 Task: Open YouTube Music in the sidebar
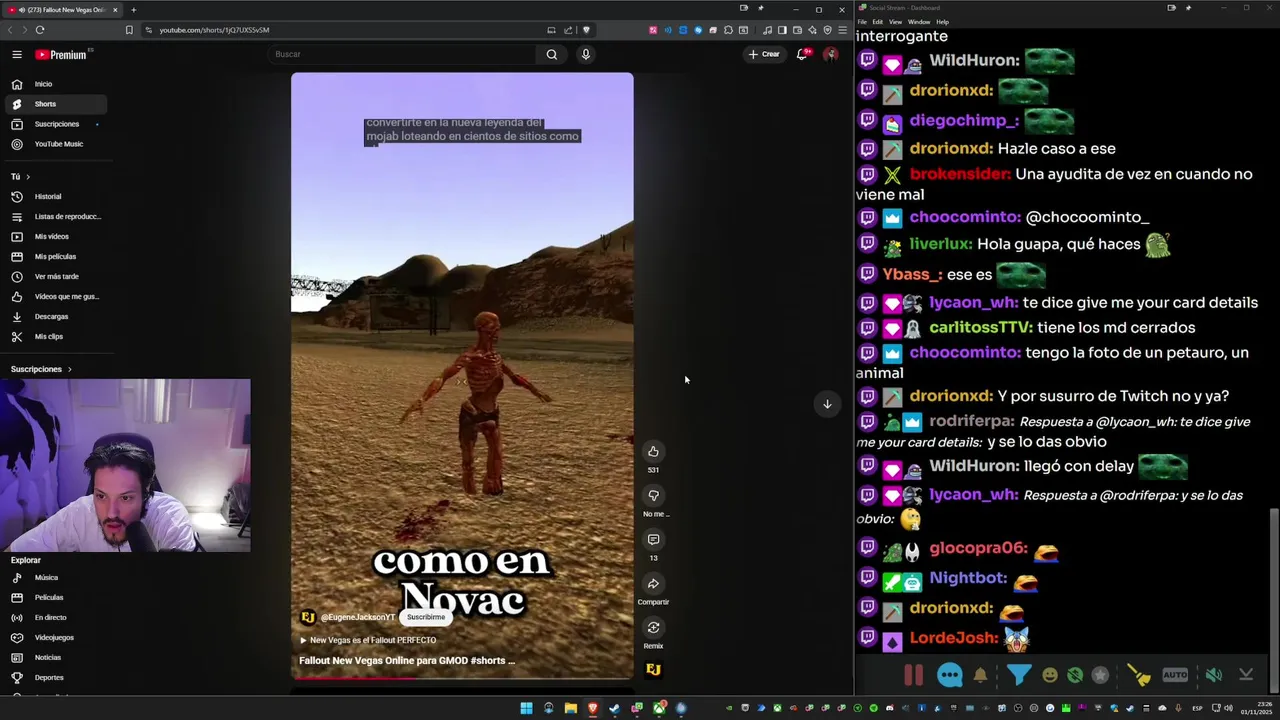click(x=54, y=144)
